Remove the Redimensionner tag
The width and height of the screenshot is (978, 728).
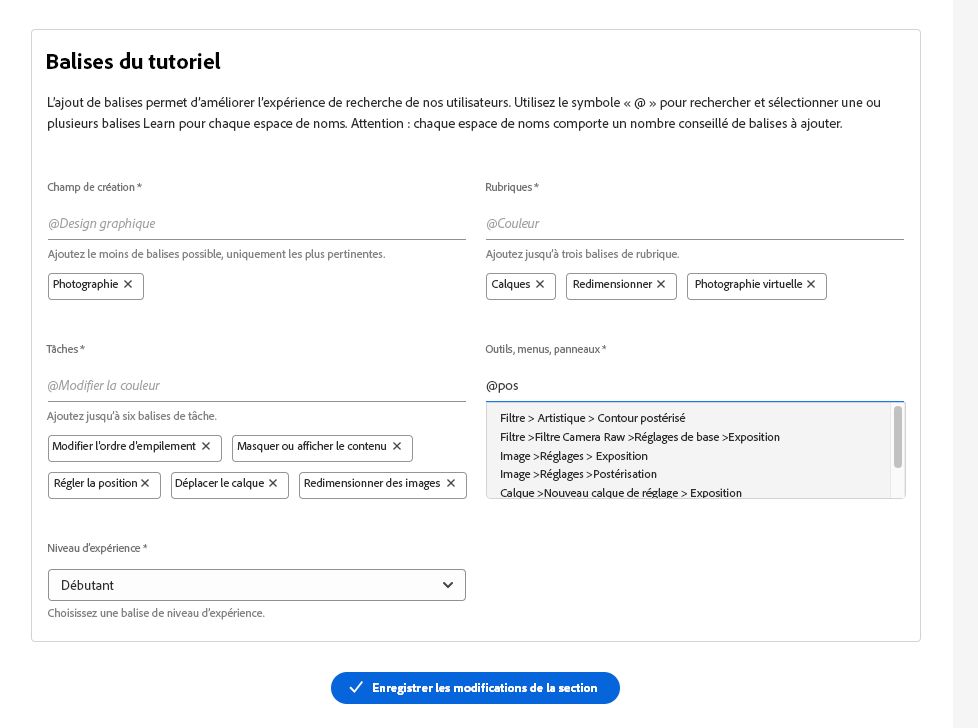pyautogui.click(x=661, y=285)
